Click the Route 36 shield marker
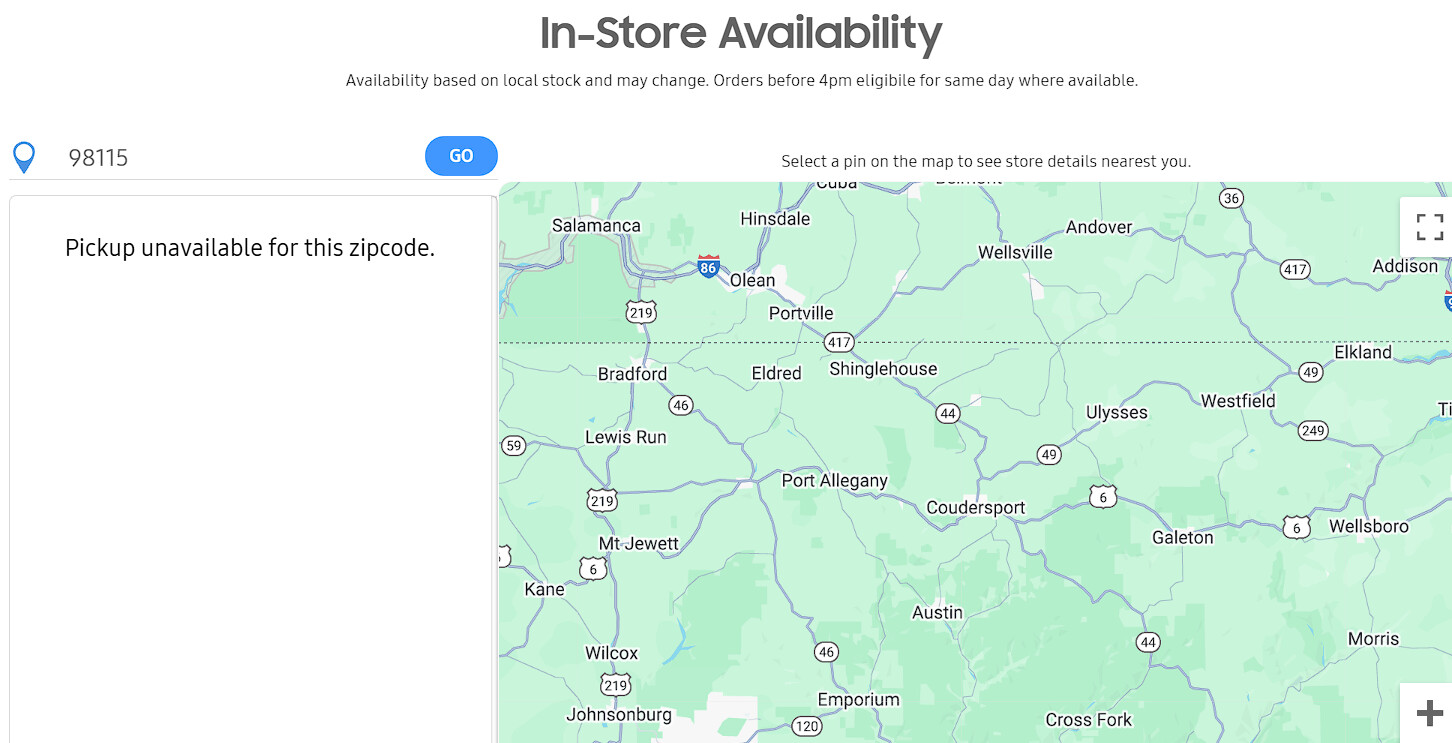 point(1231,198)
